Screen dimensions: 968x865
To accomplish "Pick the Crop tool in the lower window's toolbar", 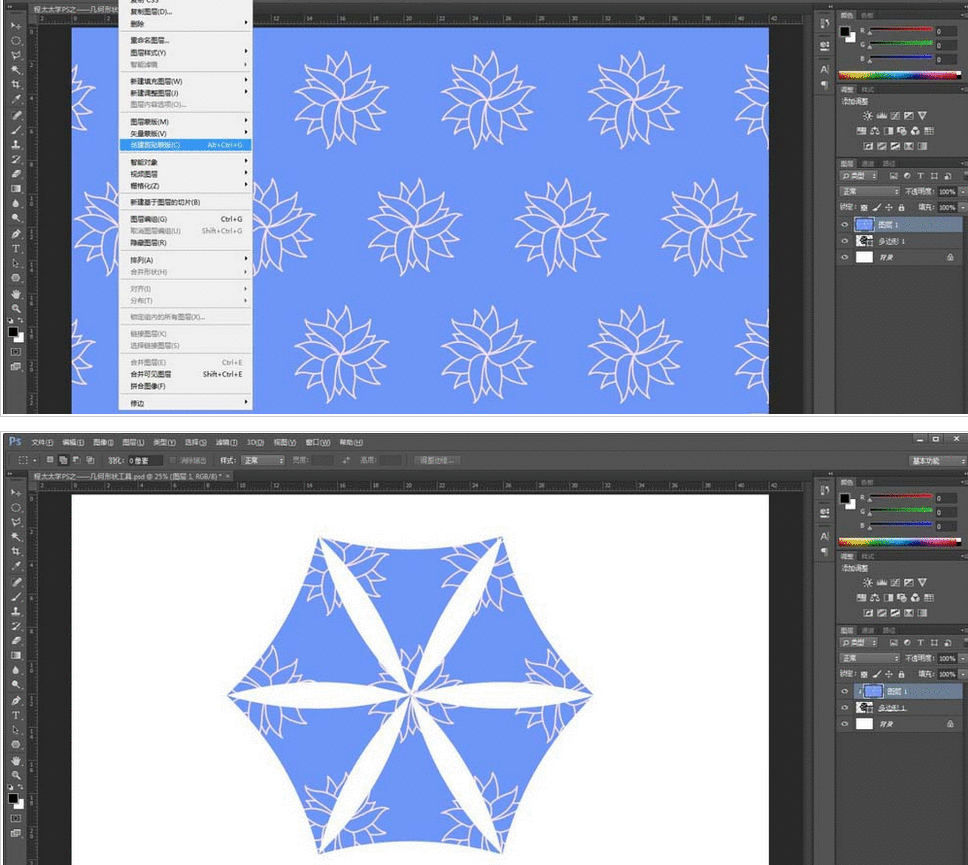I will click(x=16, y=551).
